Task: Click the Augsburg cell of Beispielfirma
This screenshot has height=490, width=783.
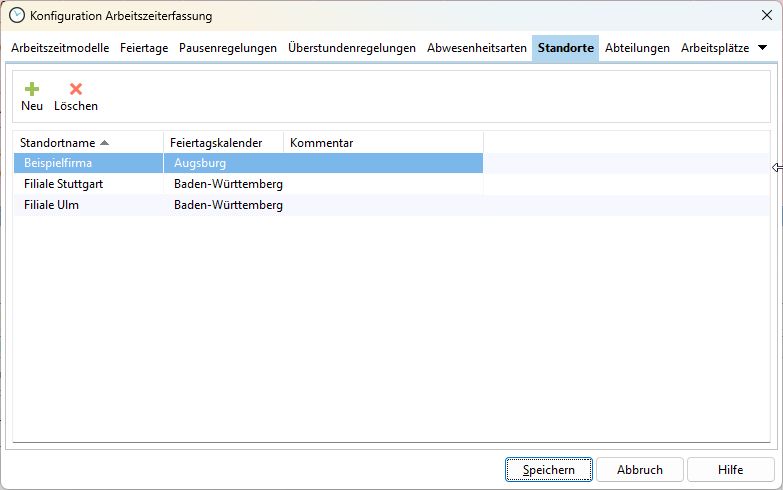Action: (x=200, y=163)
